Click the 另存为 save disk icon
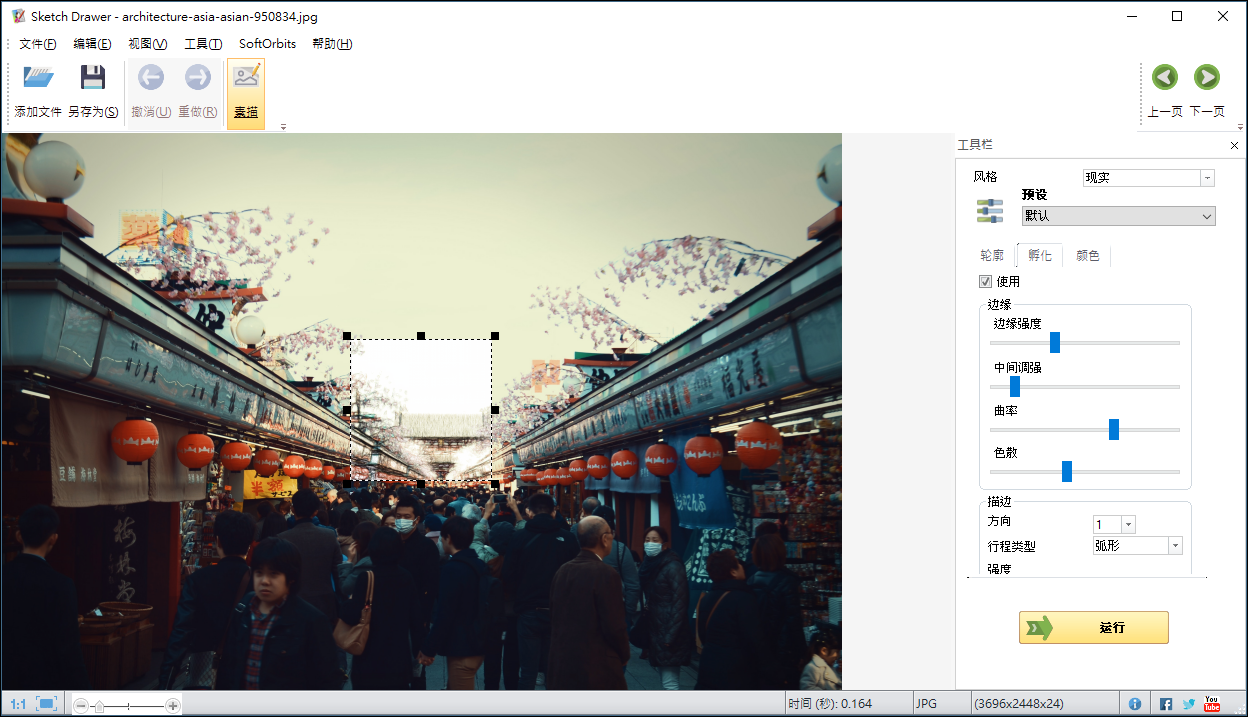The width and height of the screenshot is (1248, 717). pos(93,78)
